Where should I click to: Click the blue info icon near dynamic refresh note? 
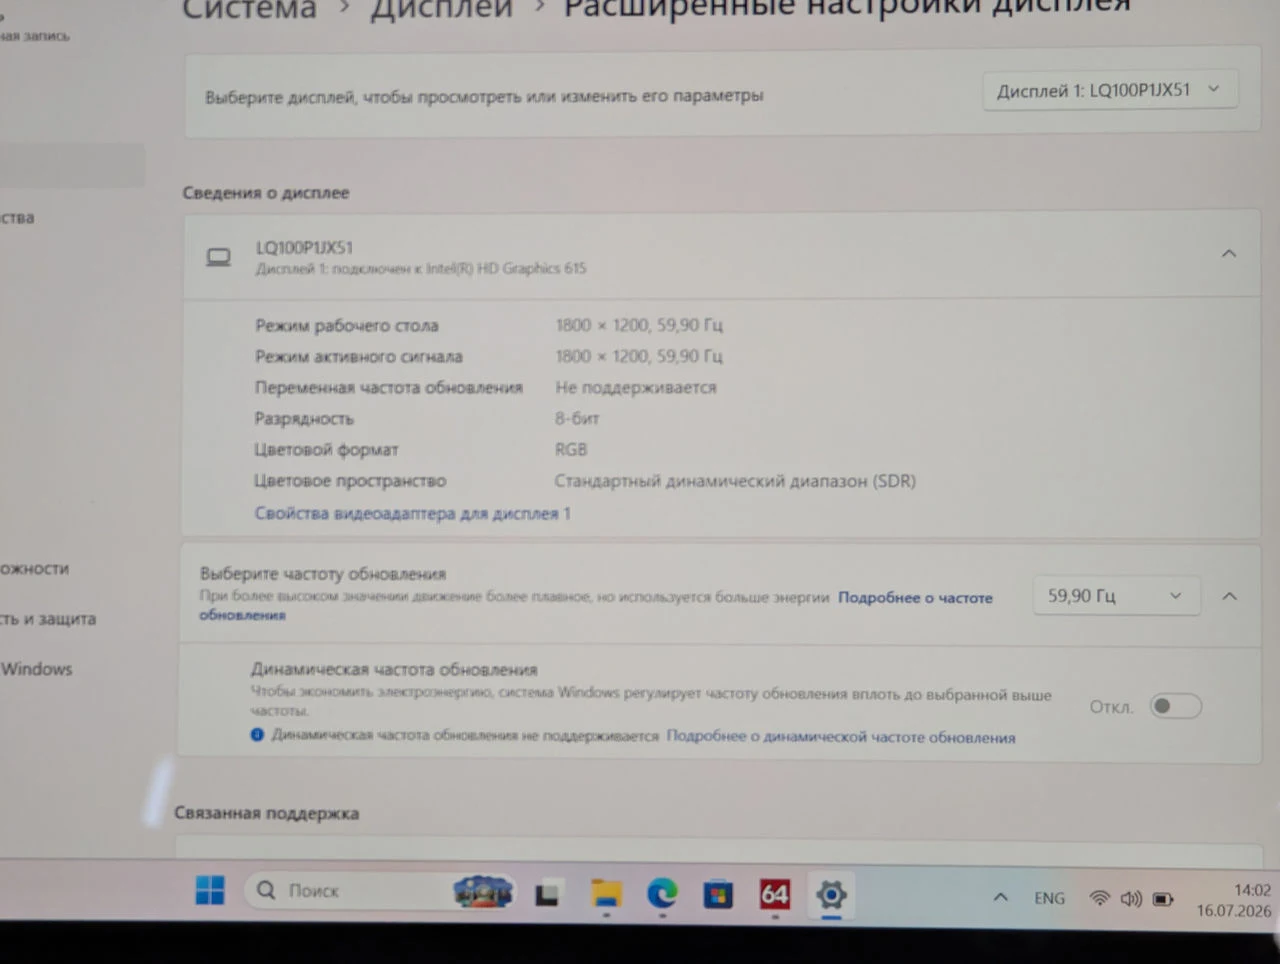257,734
